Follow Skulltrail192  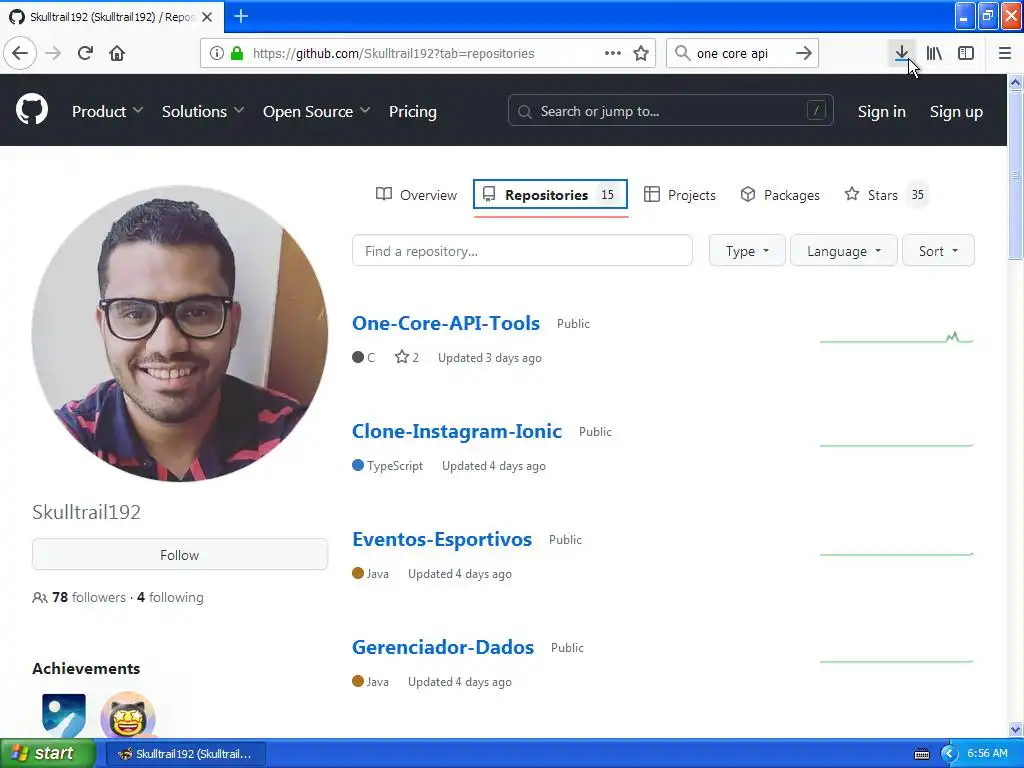point(180,554)
